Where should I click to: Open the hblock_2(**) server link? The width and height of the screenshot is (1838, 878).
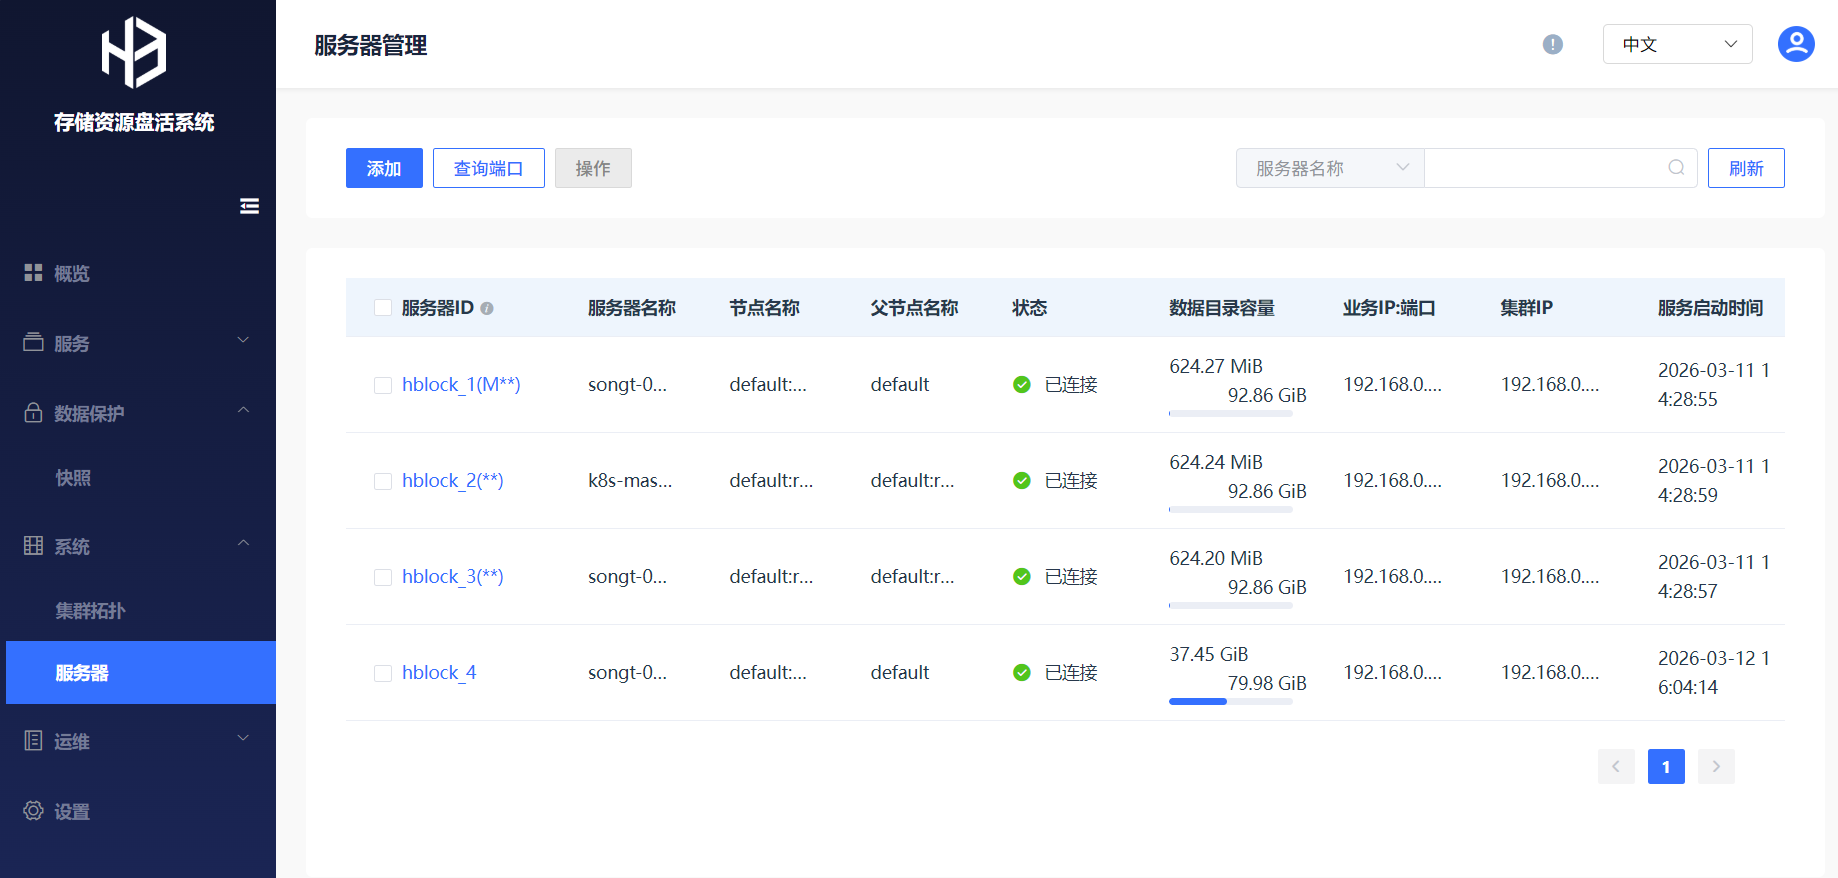point(452,481)
